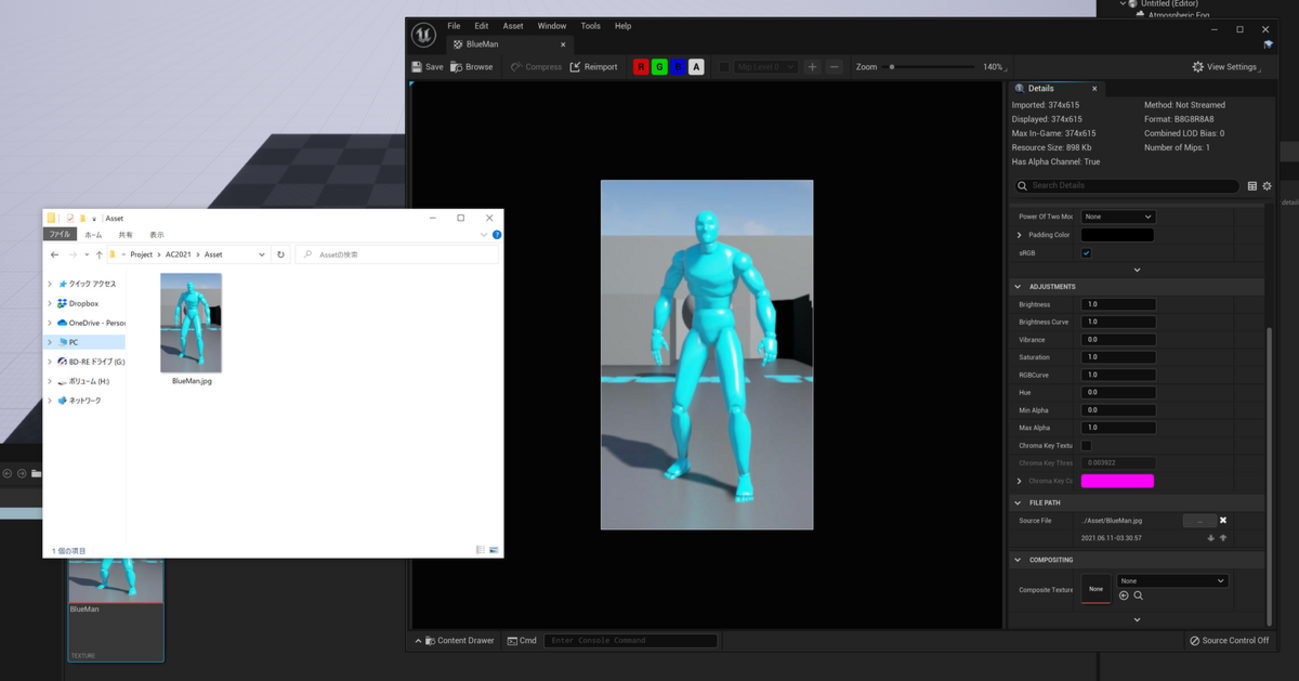
Task: Collapse the Adjustments section
Action: [1018, 287]
